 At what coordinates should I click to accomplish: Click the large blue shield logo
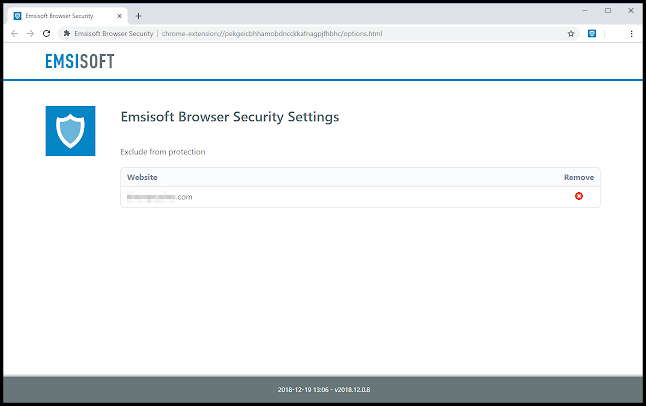(70, 130)
